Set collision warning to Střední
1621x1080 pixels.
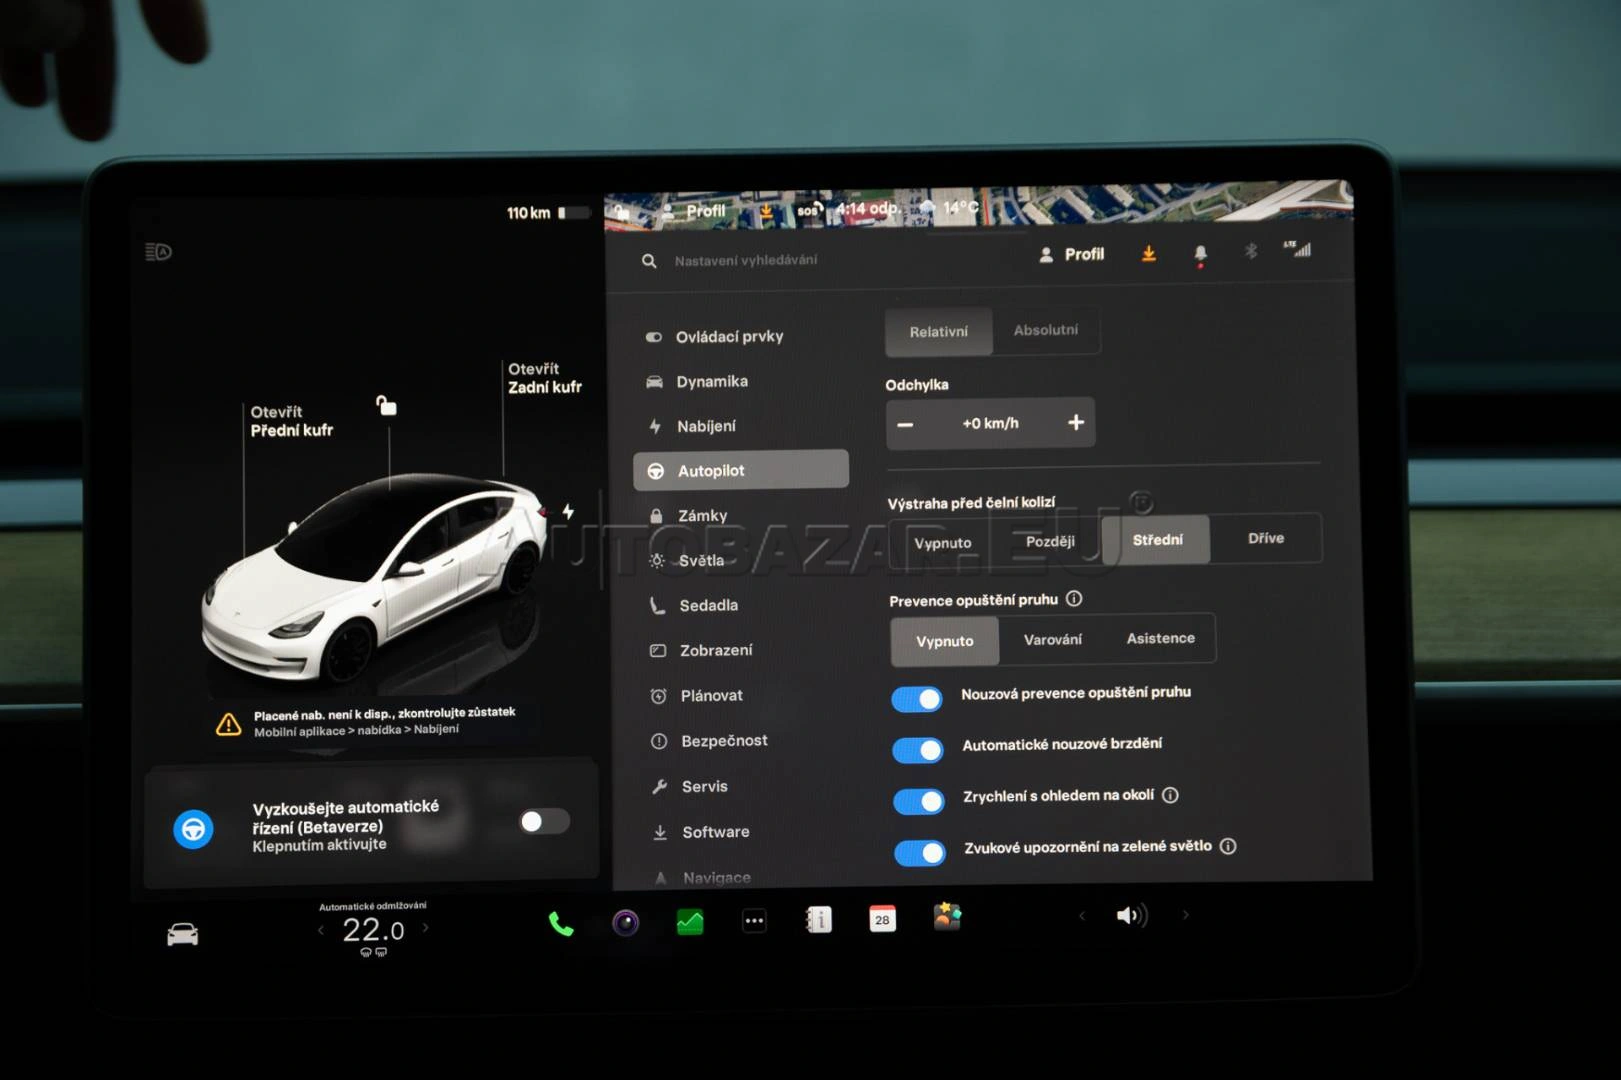(1157, 540)
